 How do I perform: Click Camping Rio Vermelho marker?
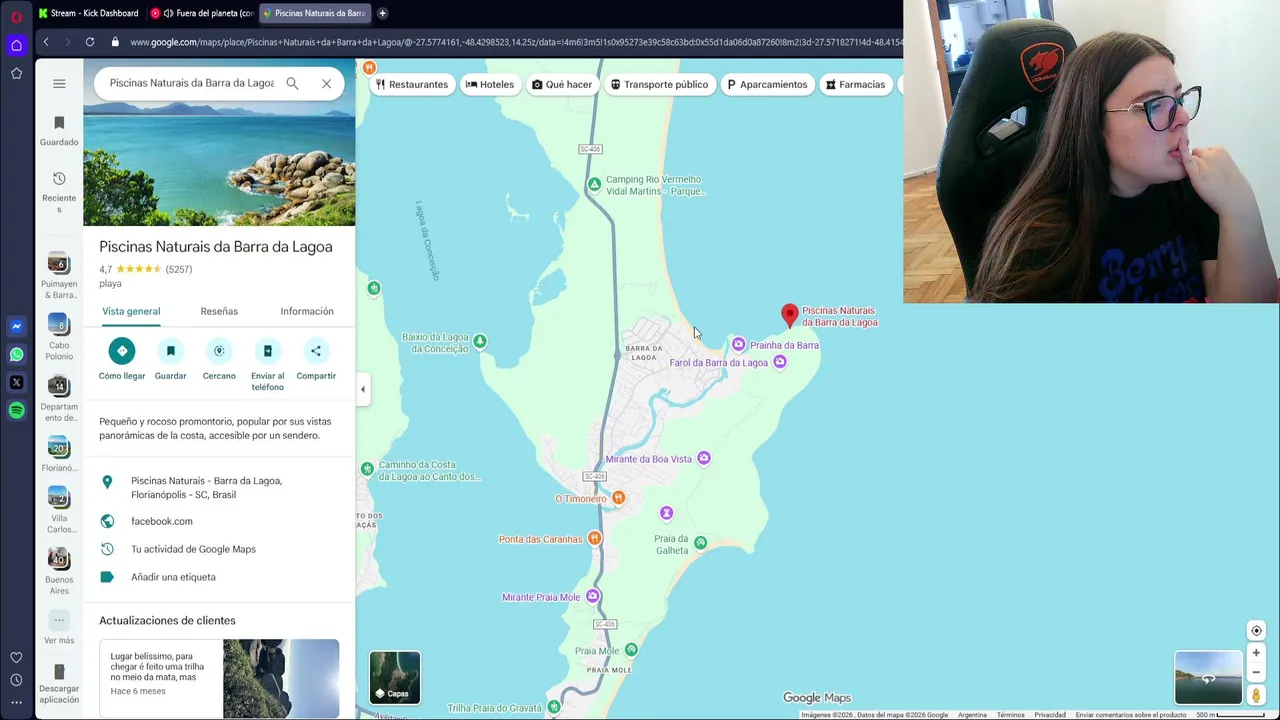point(594,185)
